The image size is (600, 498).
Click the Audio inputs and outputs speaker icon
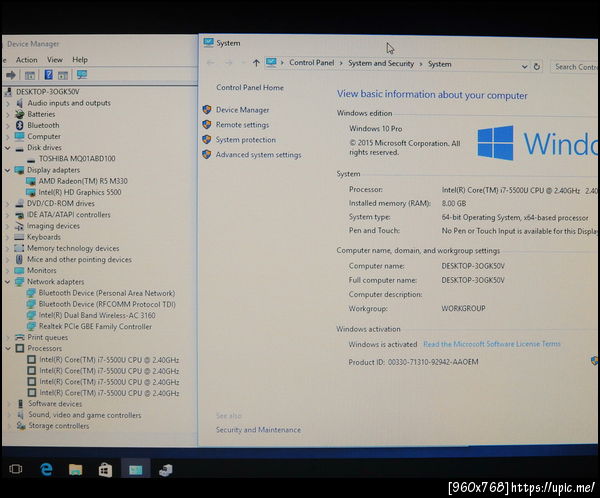pyautogui.click(x=20, y=103)
